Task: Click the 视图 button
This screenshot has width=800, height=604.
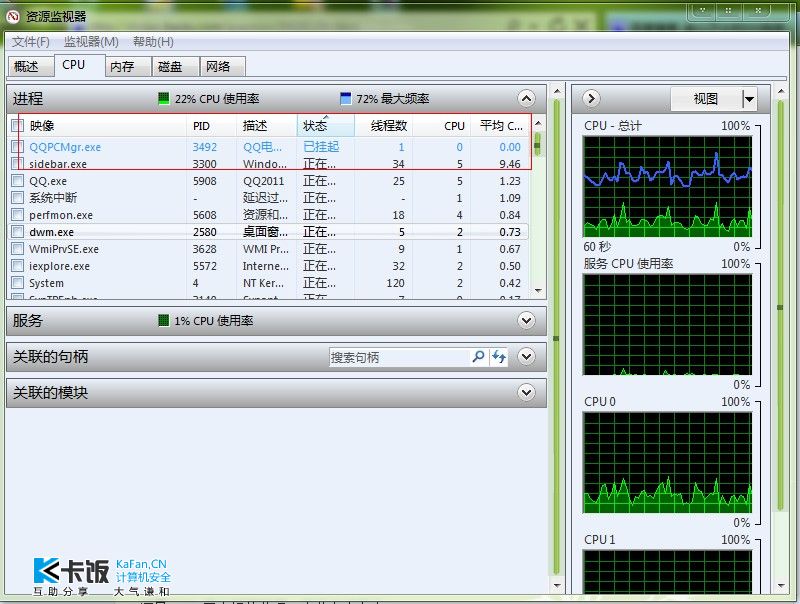Action: [x=706, y=98]
